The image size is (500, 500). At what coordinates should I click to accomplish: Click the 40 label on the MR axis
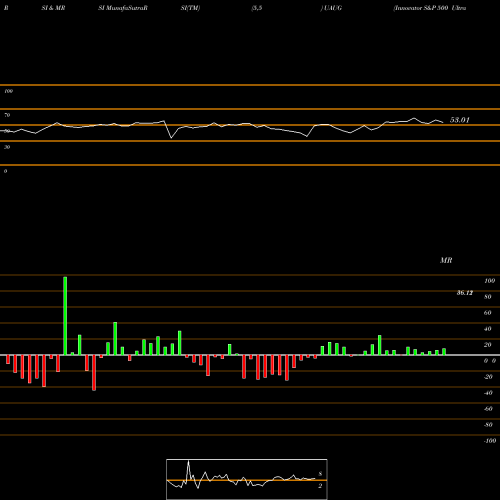pos(488,329)
